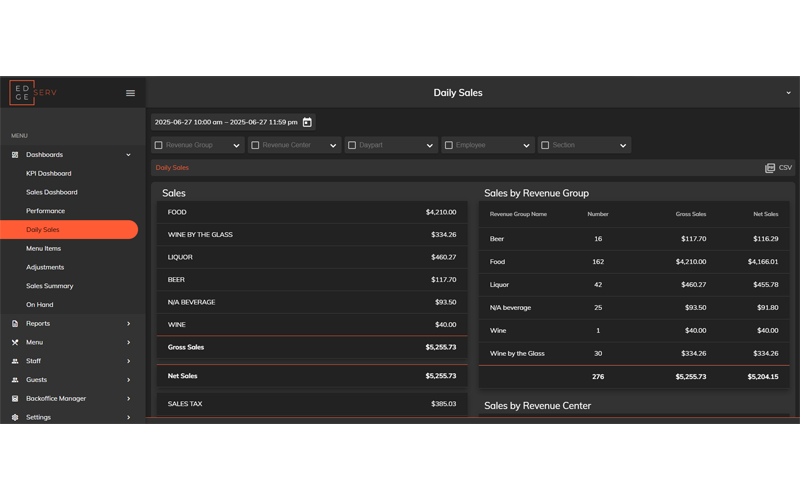Tick the Daypart filter checkbox
Viewport: 800px width, 500px height.
(x=352, y=145)
